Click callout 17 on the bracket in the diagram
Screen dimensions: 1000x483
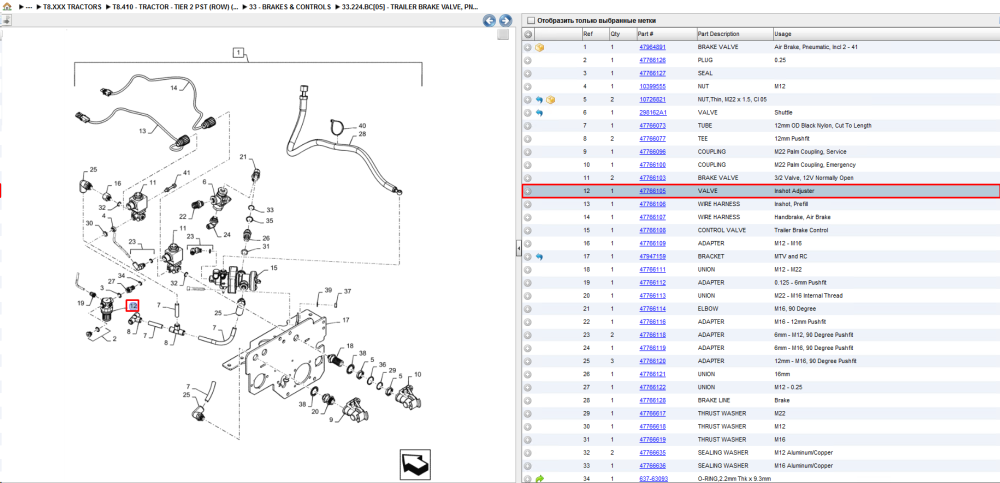(x=346, y=320)
